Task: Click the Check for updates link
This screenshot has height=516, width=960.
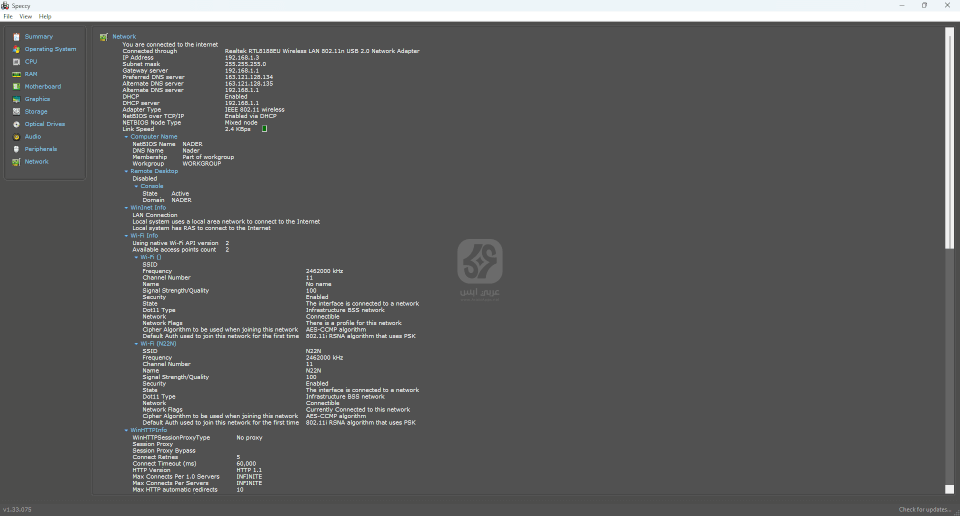Action: pyautogui.click(x=925, y=509)
